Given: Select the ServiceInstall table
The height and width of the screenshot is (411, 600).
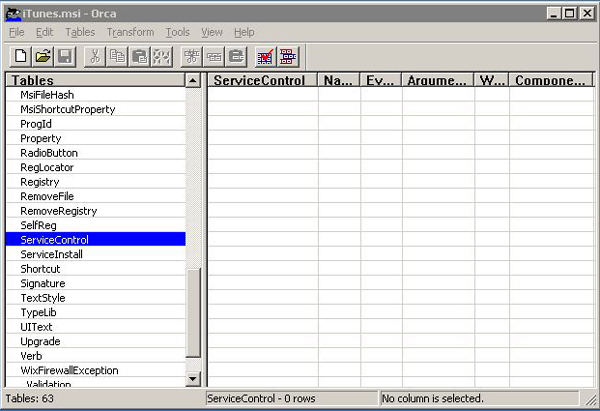Looking at the screenshot, I should tap(51, 254).
